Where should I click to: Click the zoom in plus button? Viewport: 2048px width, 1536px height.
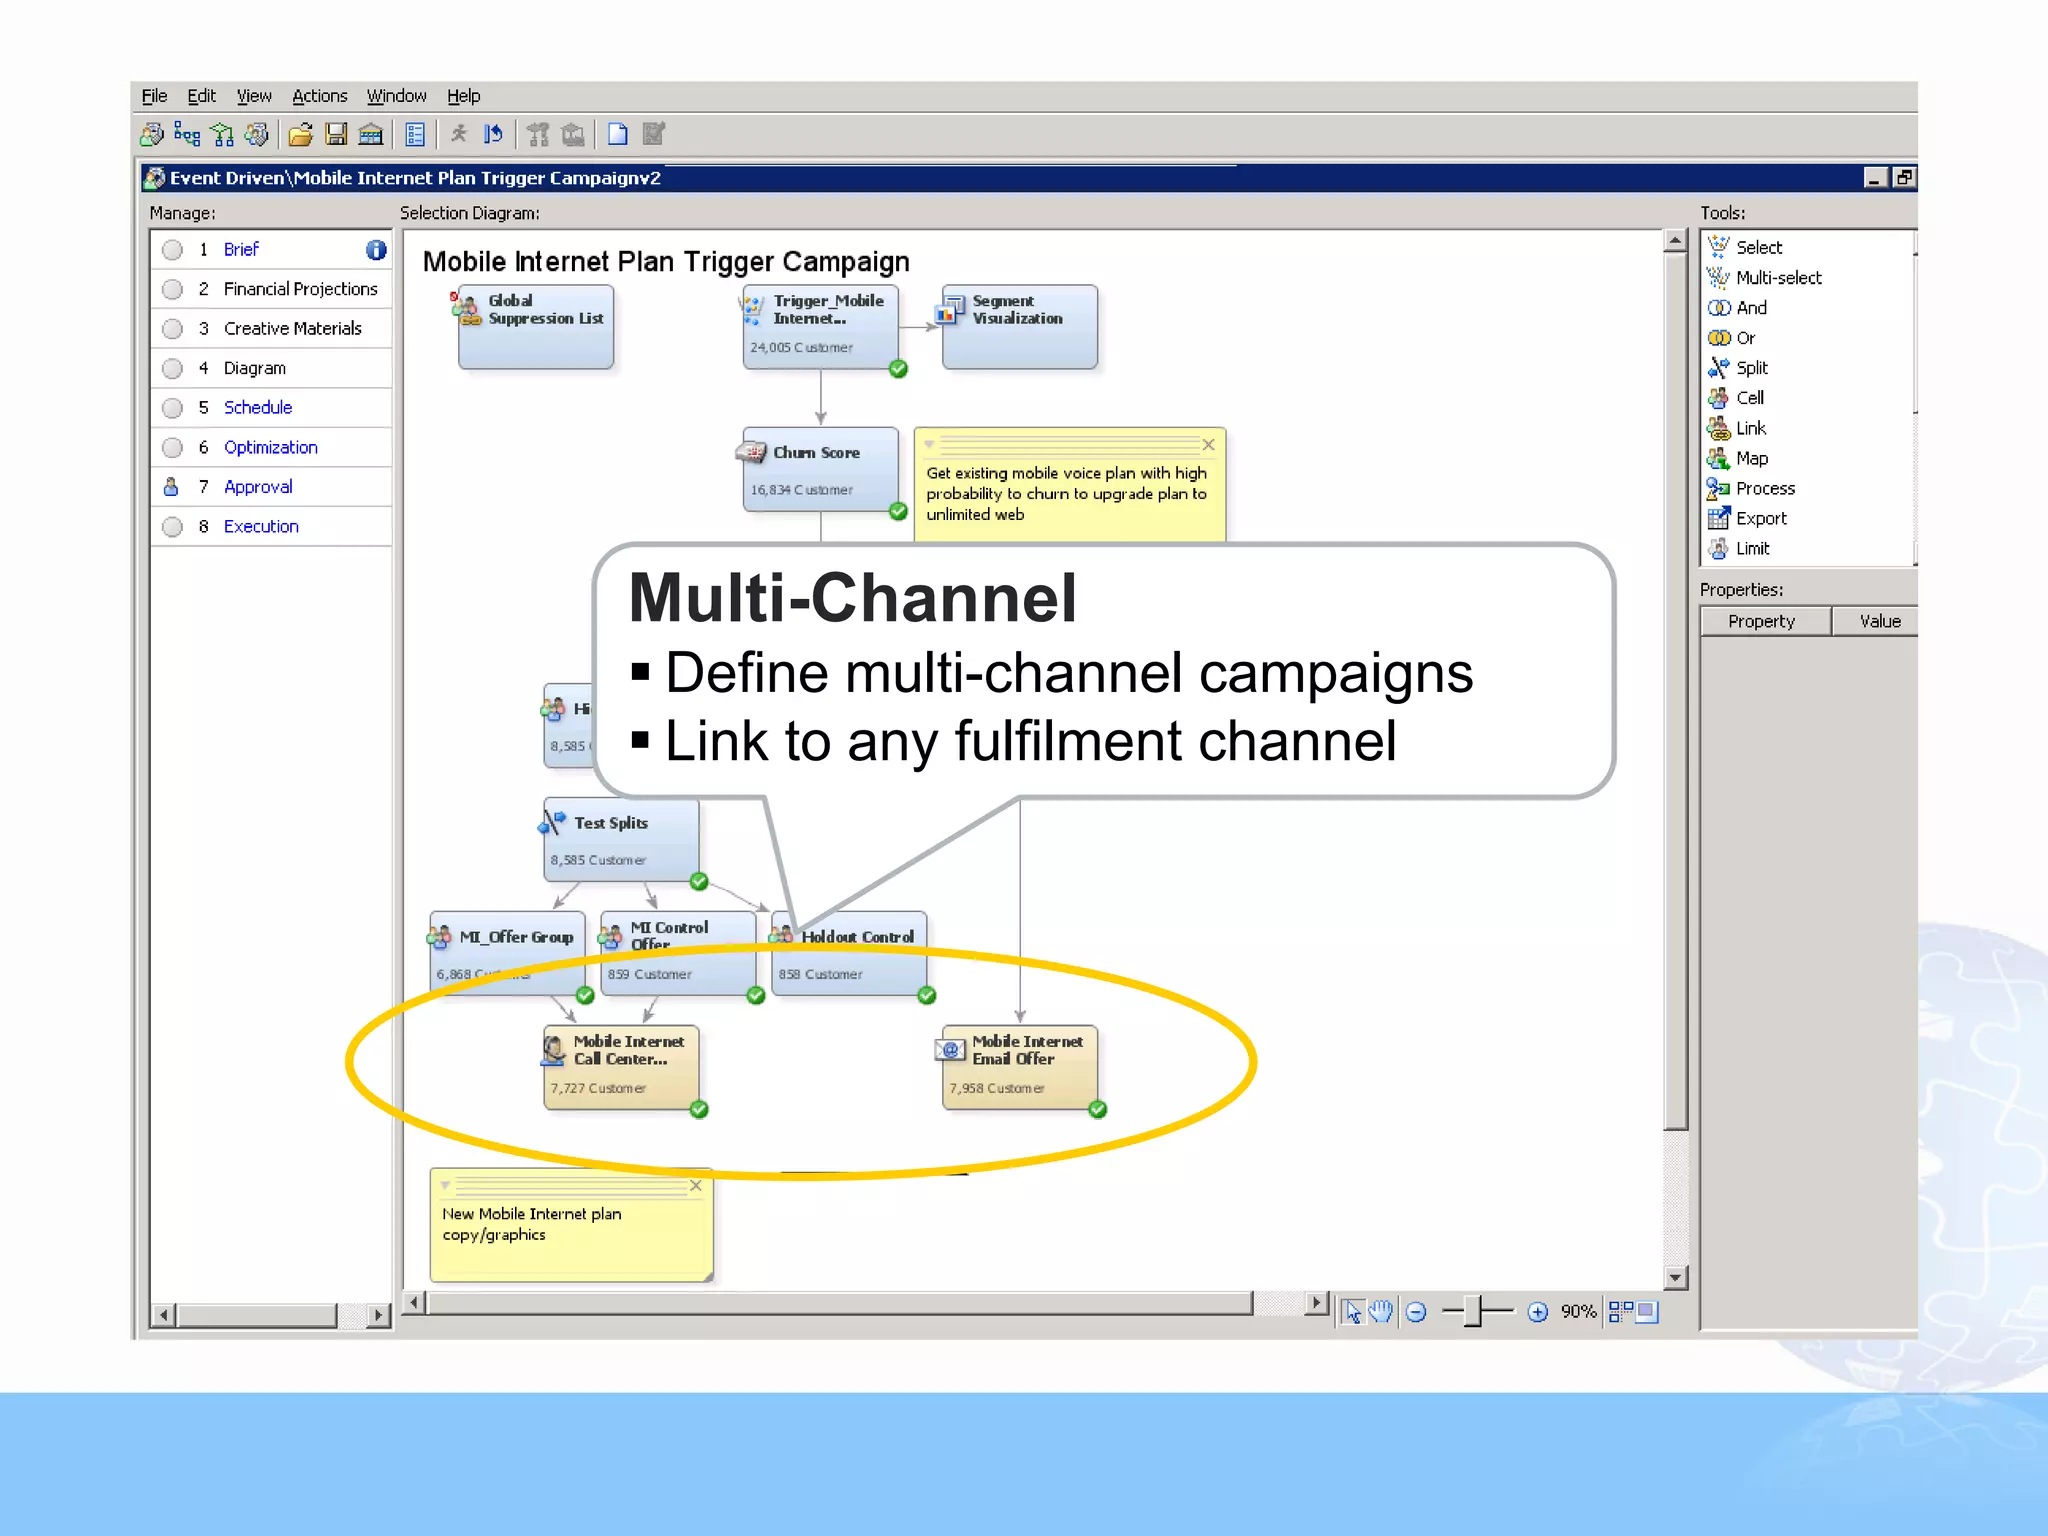[x=1538, y=1312]
